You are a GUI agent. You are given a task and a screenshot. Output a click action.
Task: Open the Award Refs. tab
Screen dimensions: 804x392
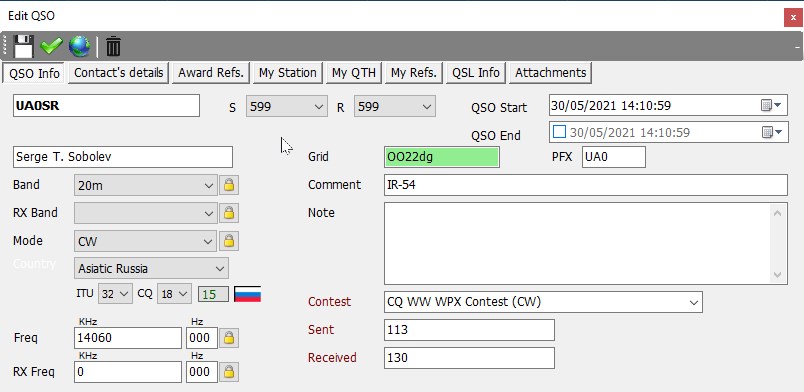[211, 73]
